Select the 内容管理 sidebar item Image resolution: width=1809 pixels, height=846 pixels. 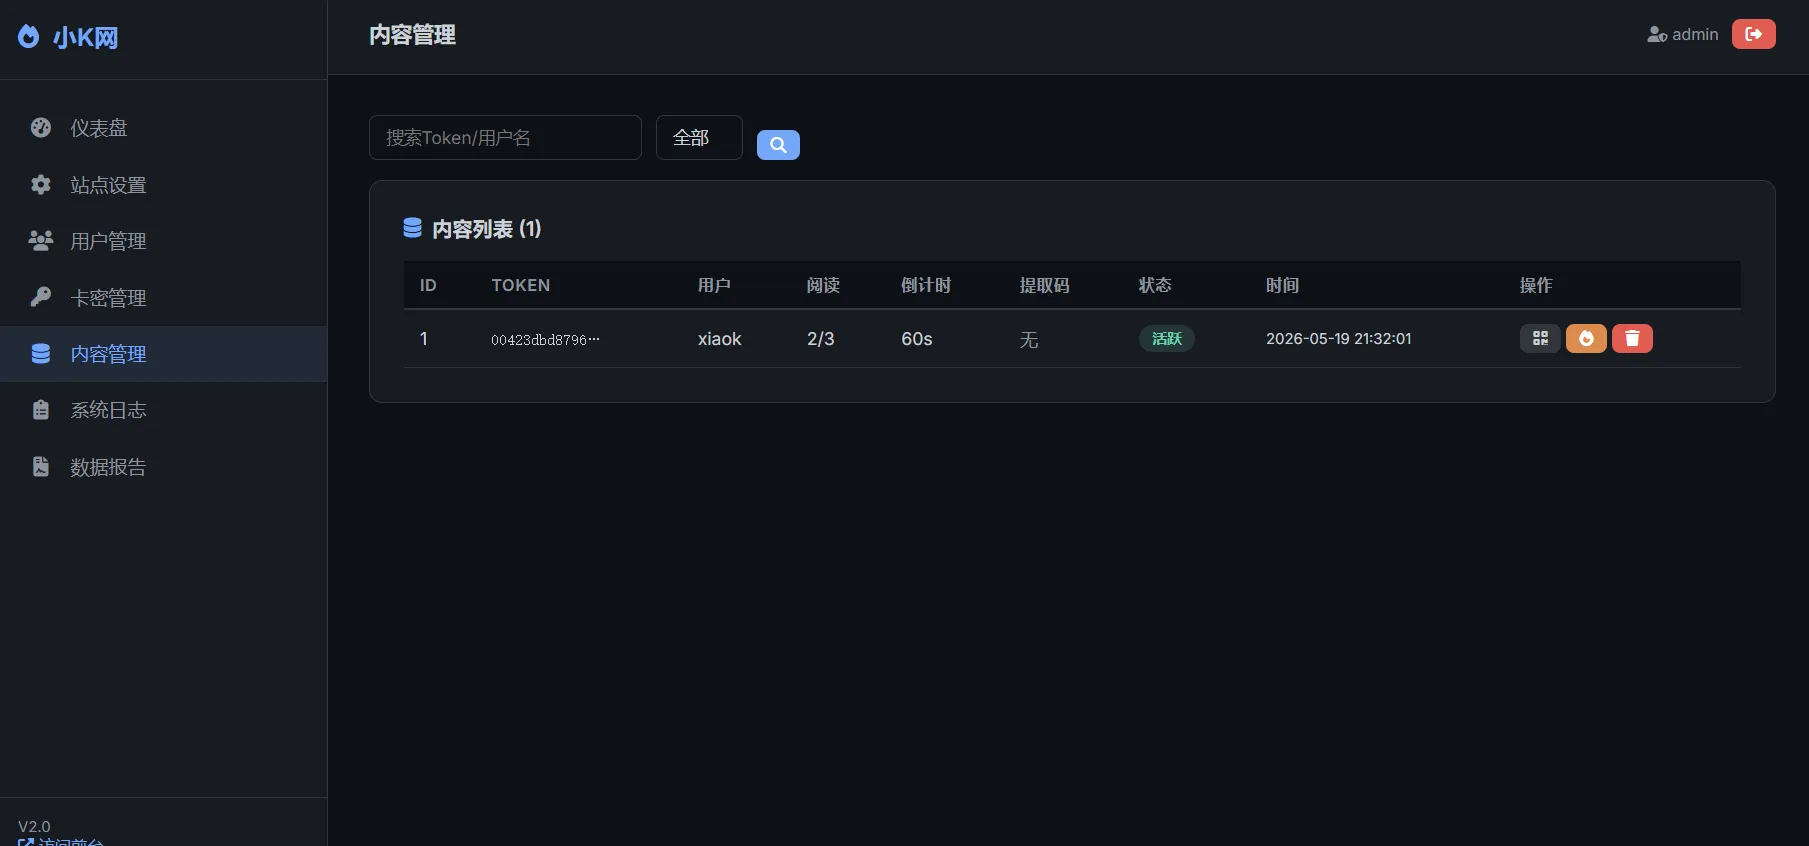click(163, 354)
